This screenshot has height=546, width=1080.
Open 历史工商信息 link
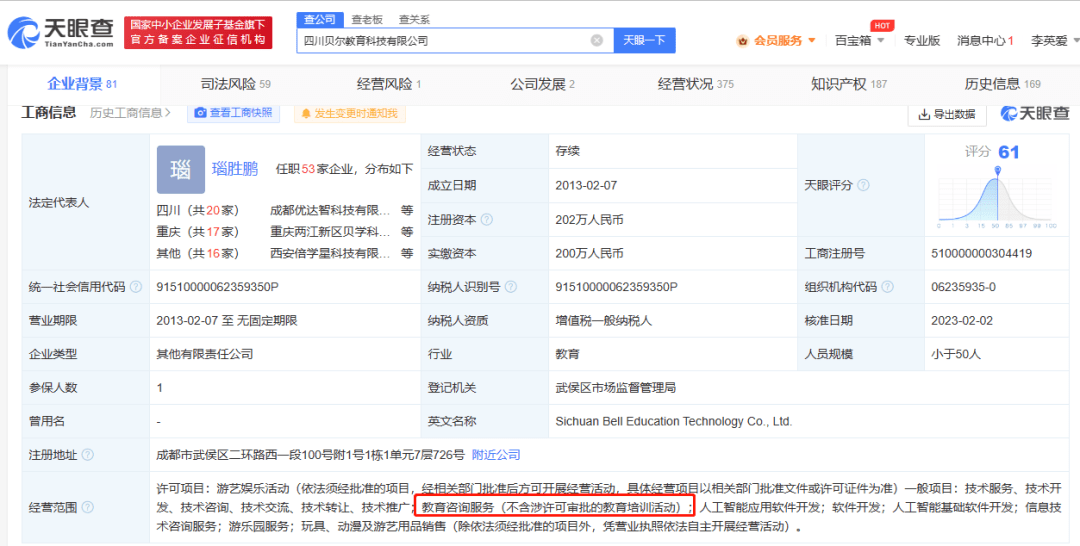coord(130,113)
